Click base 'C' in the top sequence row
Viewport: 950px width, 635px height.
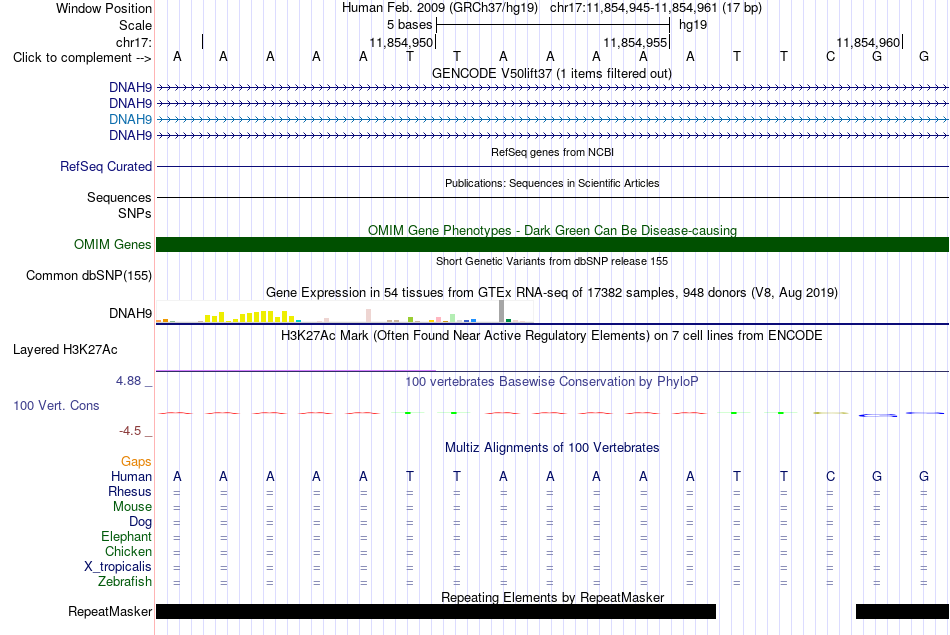(x=830, y=56)
